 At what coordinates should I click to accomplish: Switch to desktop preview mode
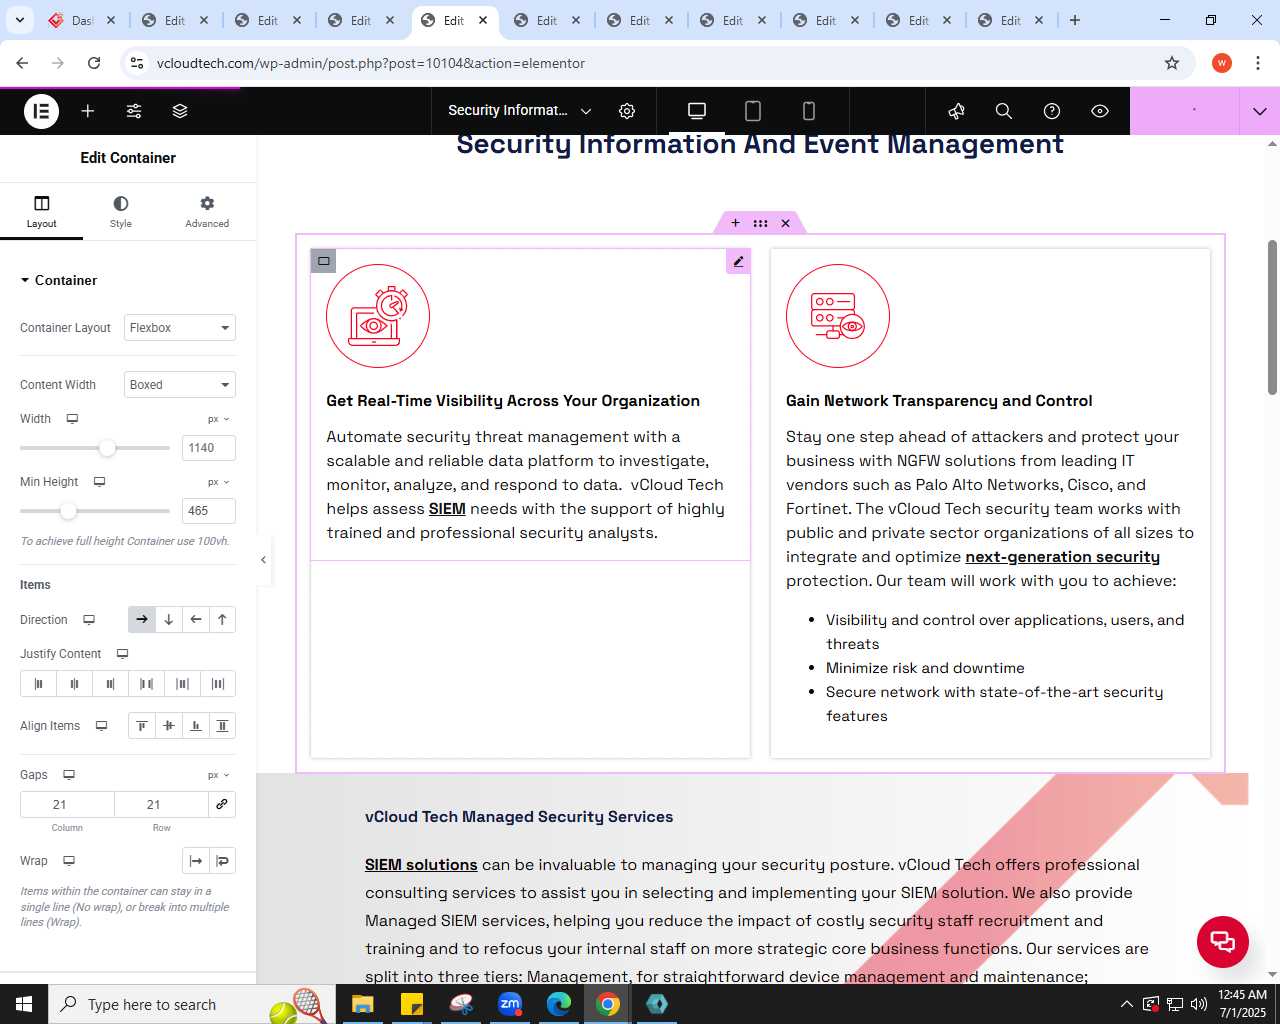point(697,111)
